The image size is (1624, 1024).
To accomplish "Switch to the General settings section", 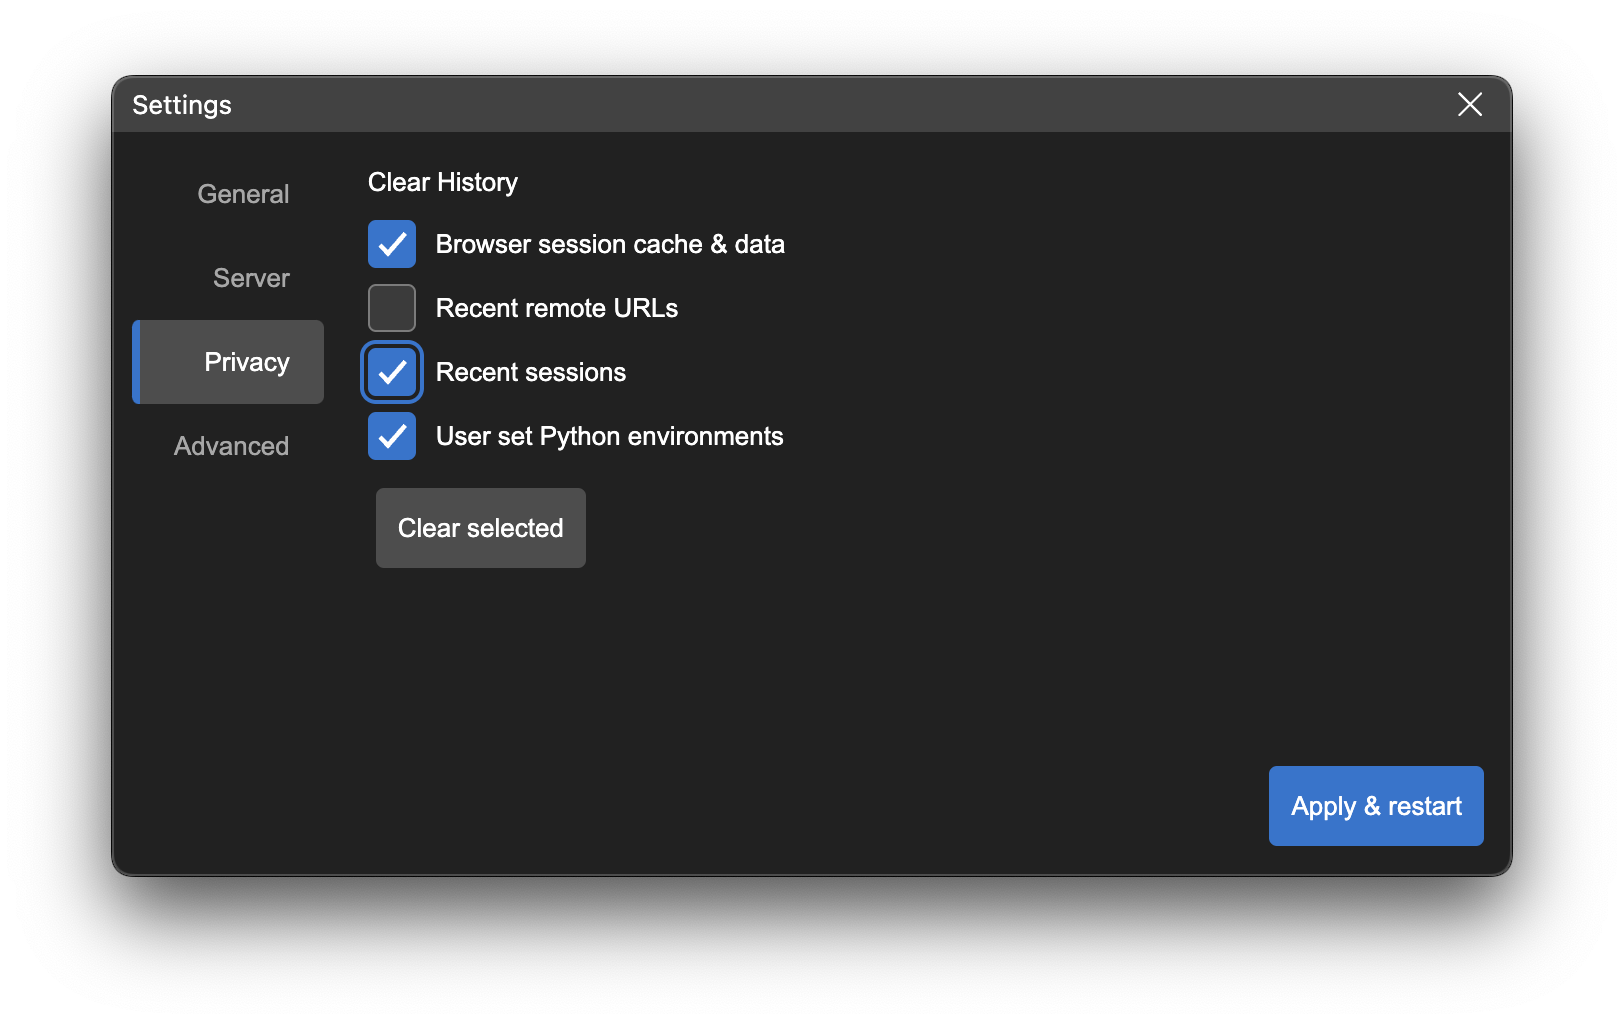I will tap(242, 193).
